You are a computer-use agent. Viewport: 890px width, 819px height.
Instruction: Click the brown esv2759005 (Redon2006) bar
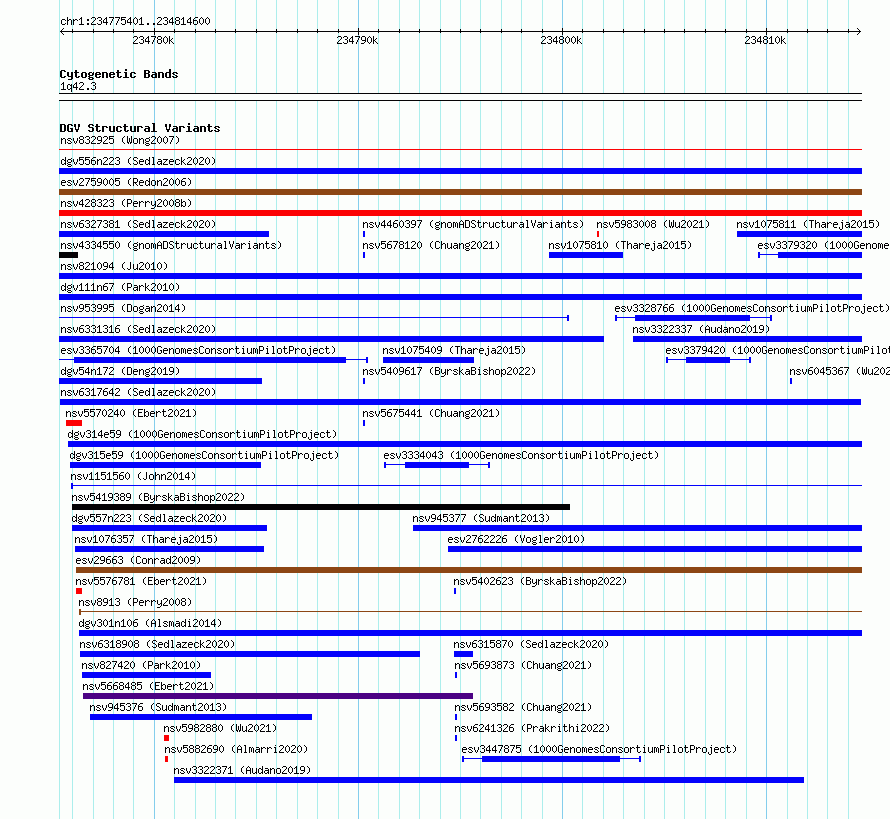460,192
